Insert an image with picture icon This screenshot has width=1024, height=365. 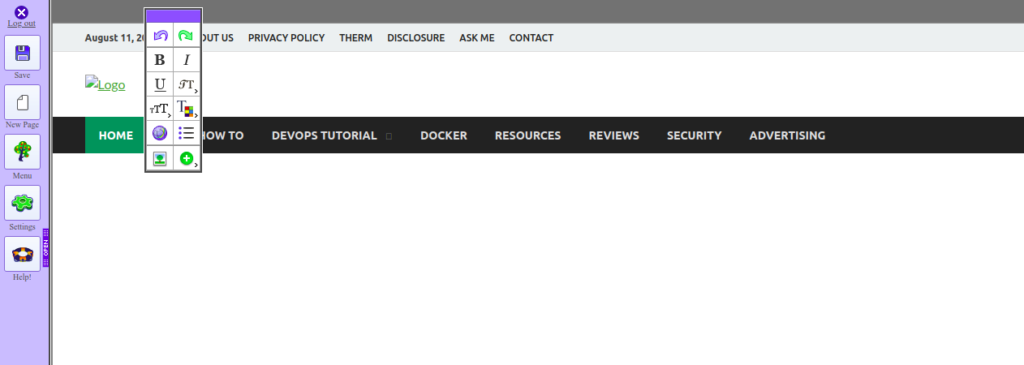[x=160, y=158]
